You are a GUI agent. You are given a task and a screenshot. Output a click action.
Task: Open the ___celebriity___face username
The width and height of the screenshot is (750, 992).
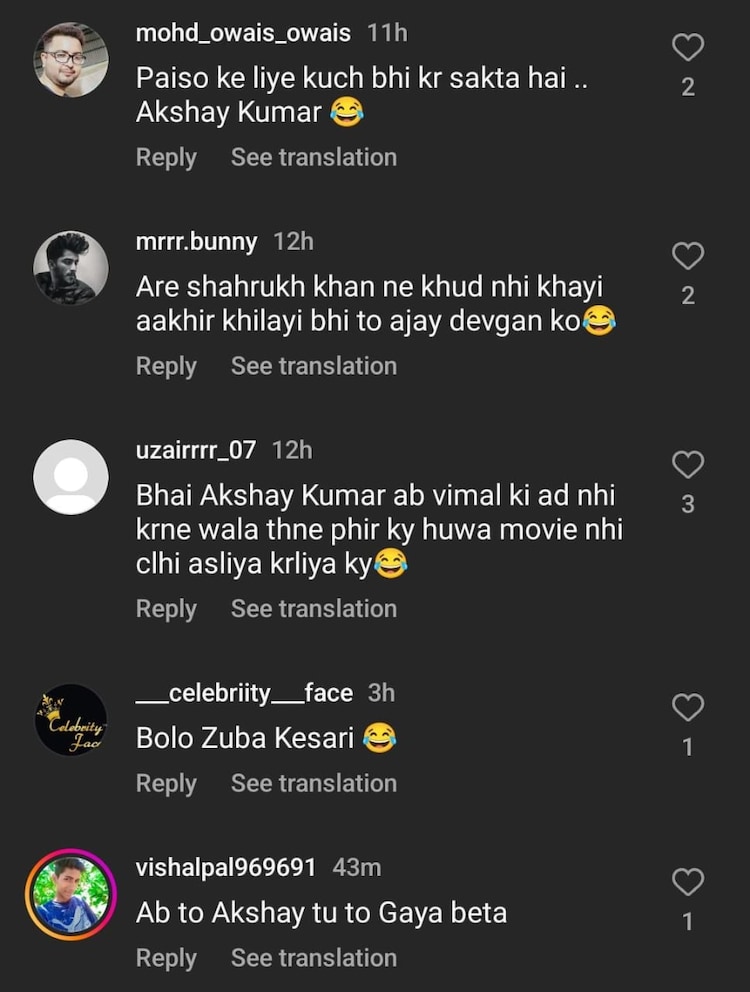tap(244, 692)
